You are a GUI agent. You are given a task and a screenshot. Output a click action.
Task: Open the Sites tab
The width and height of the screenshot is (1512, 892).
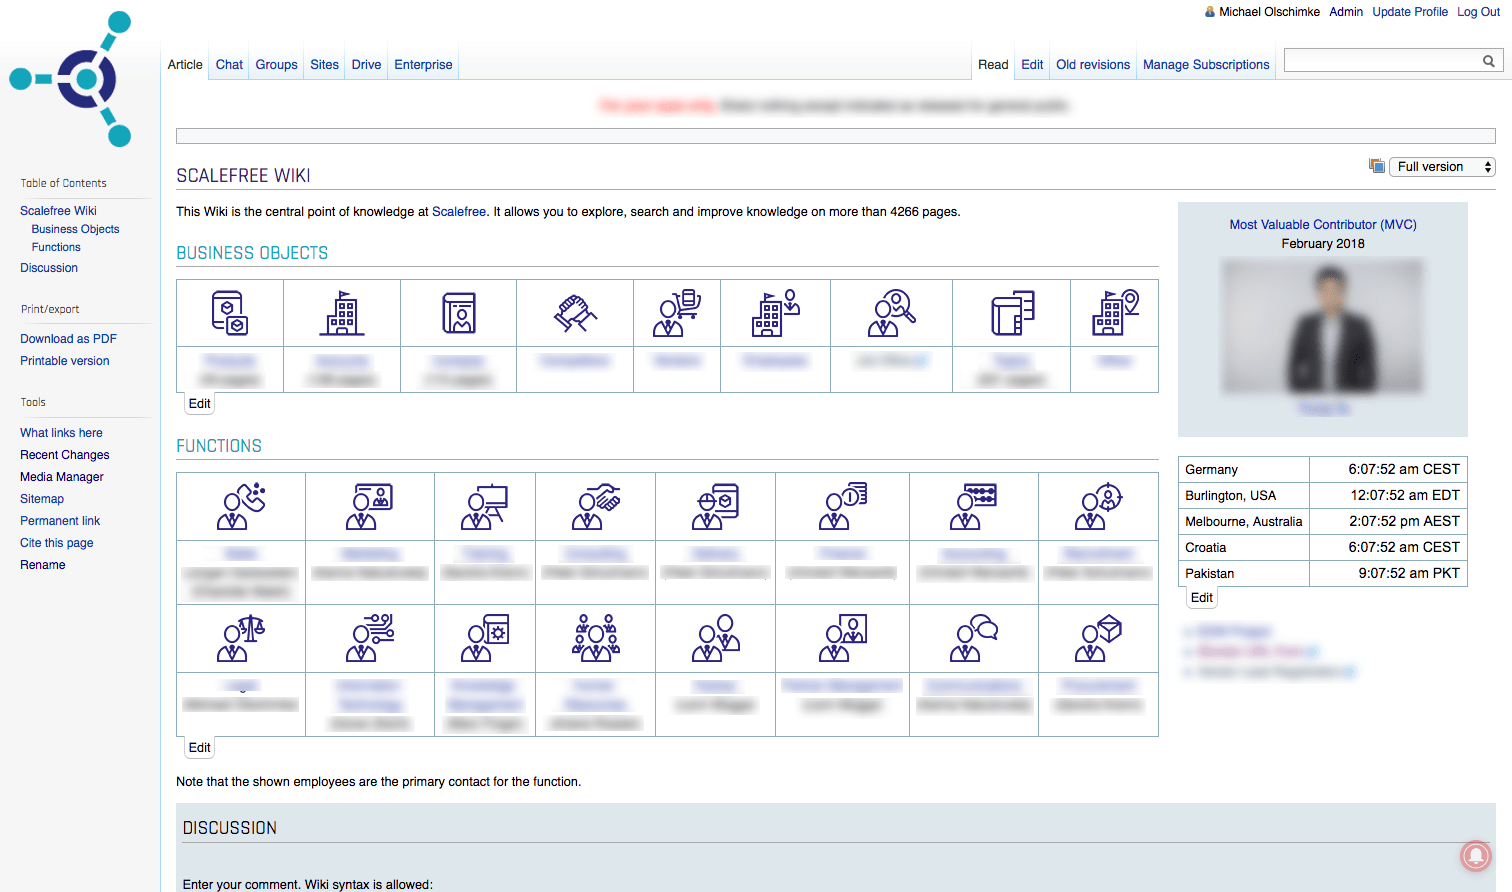pos(324,64)
